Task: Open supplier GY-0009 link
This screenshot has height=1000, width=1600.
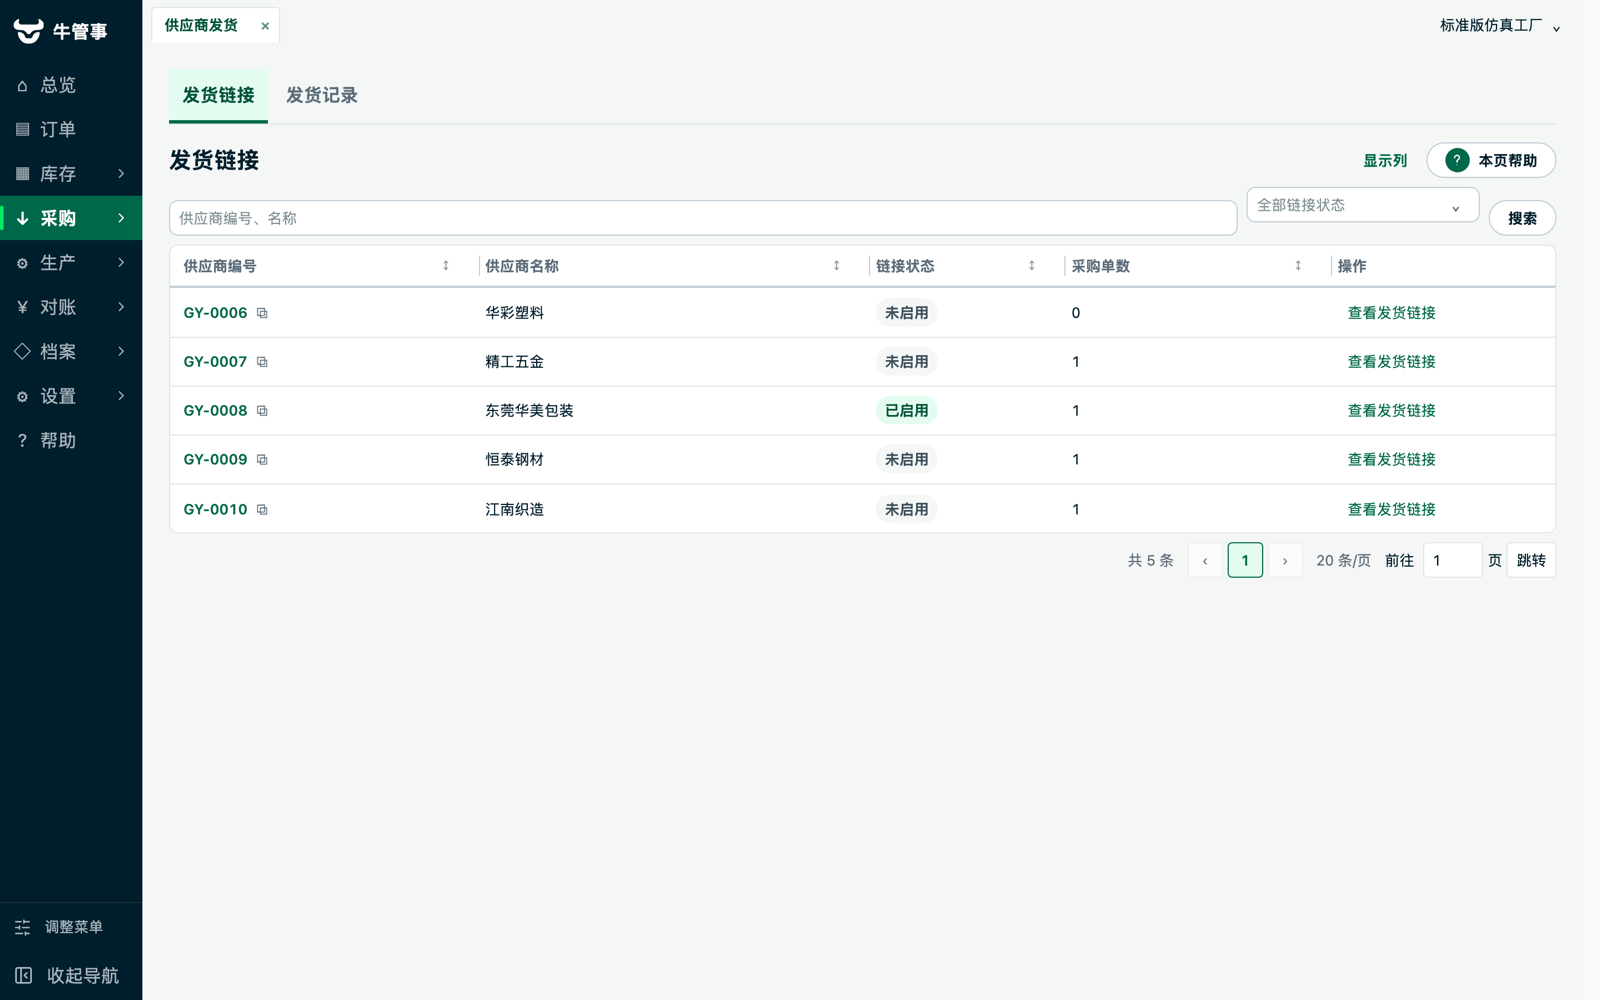Action: click(215, 460)
